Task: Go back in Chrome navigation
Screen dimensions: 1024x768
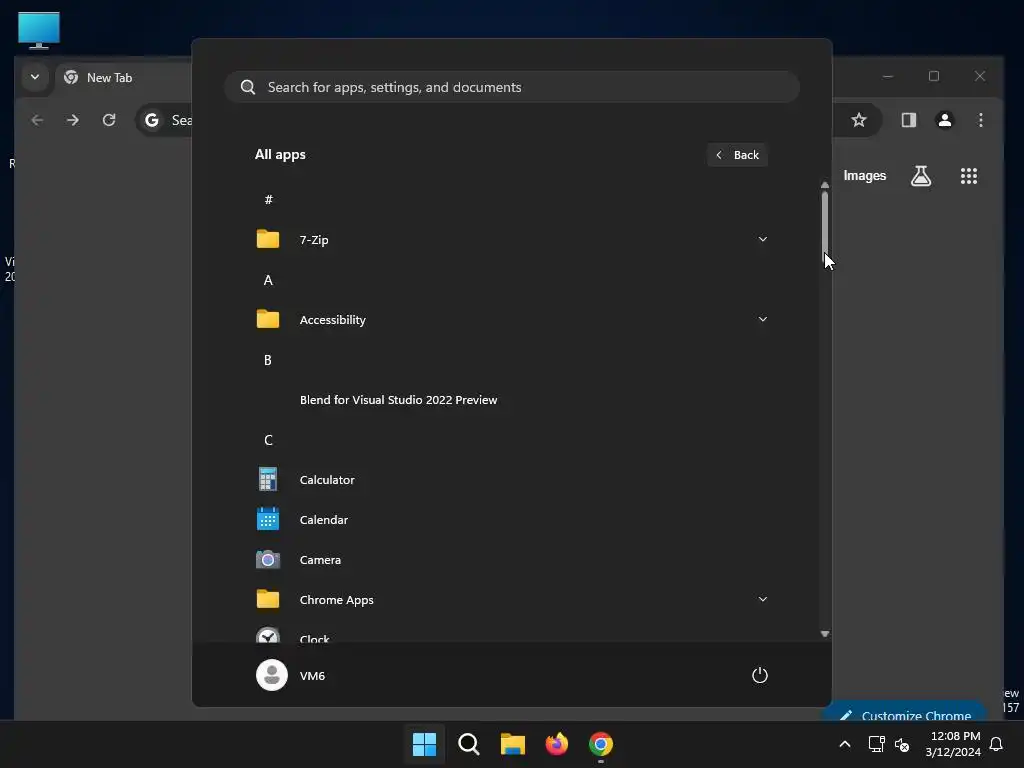Action: point(37,120)
